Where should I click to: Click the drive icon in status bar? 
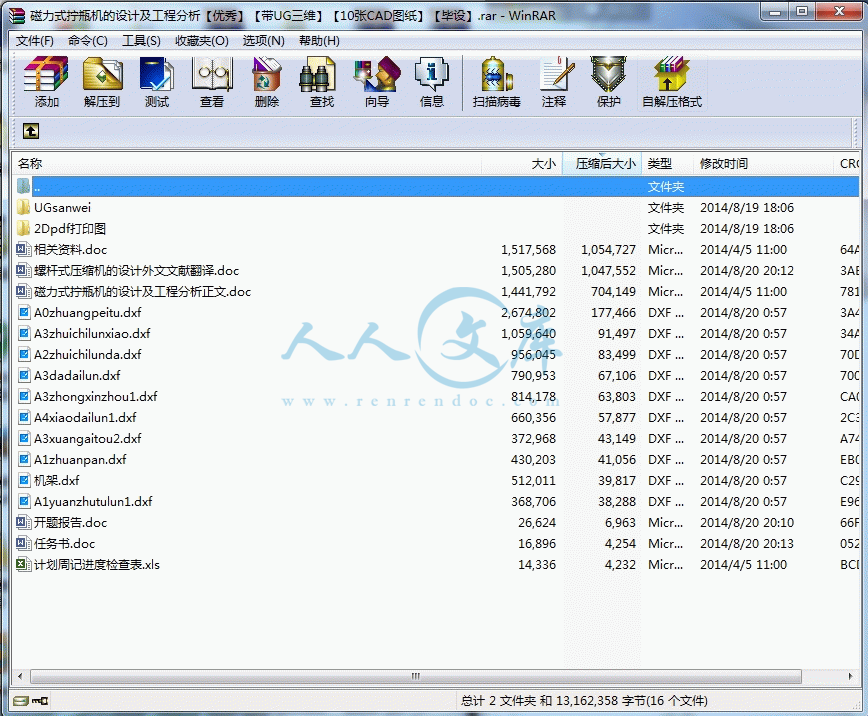tap(21, 701)
